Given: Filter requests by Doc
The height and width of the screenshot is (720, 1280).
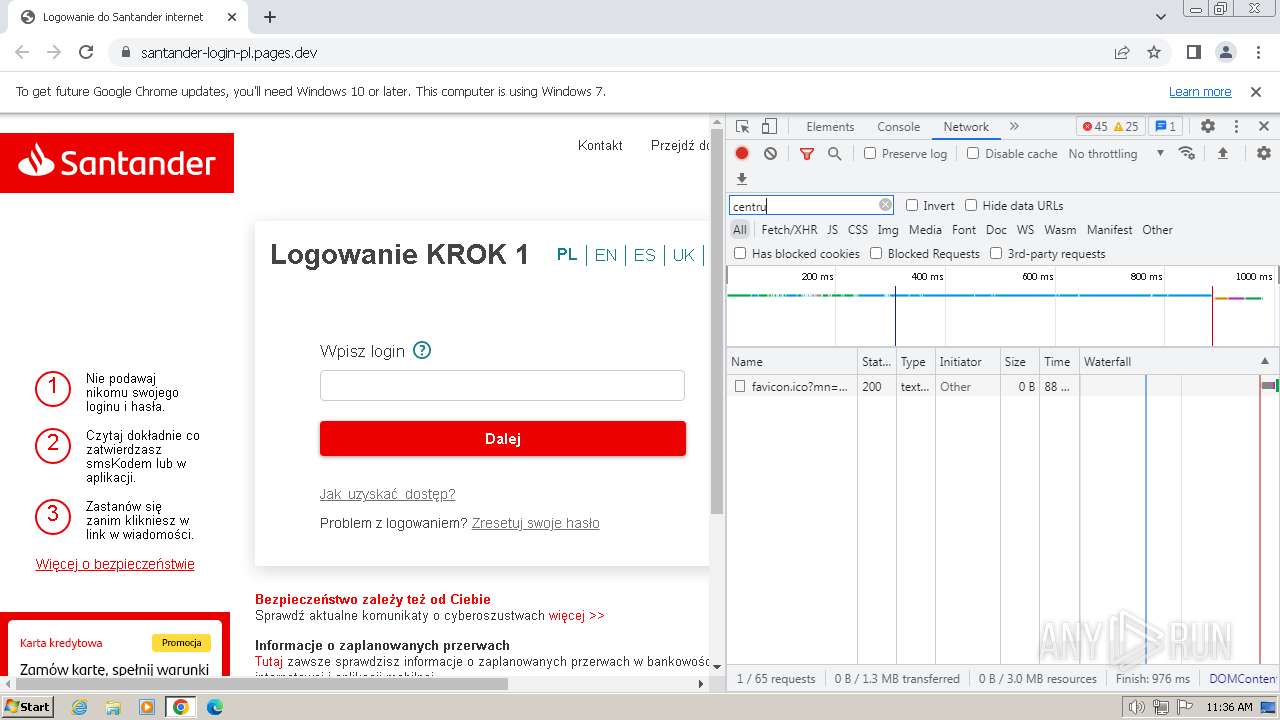Looking at the screenshot, I should pyautogui.click(x=996, y=229).
